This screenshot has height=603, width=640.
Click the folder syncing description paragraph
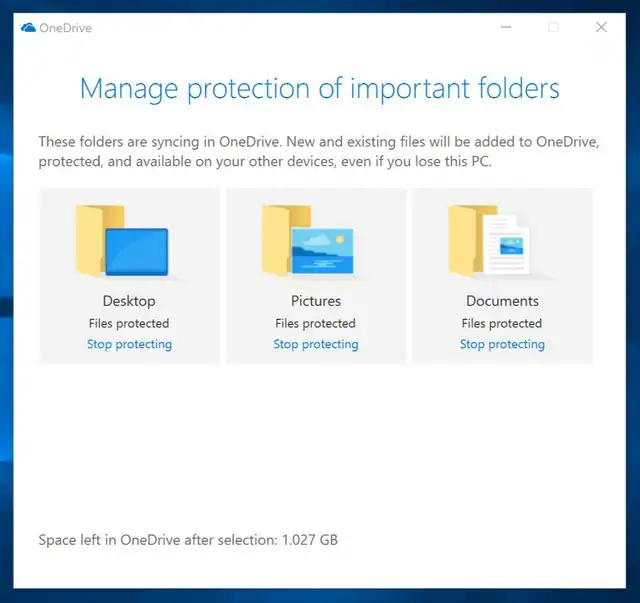[x=319, y=152]
